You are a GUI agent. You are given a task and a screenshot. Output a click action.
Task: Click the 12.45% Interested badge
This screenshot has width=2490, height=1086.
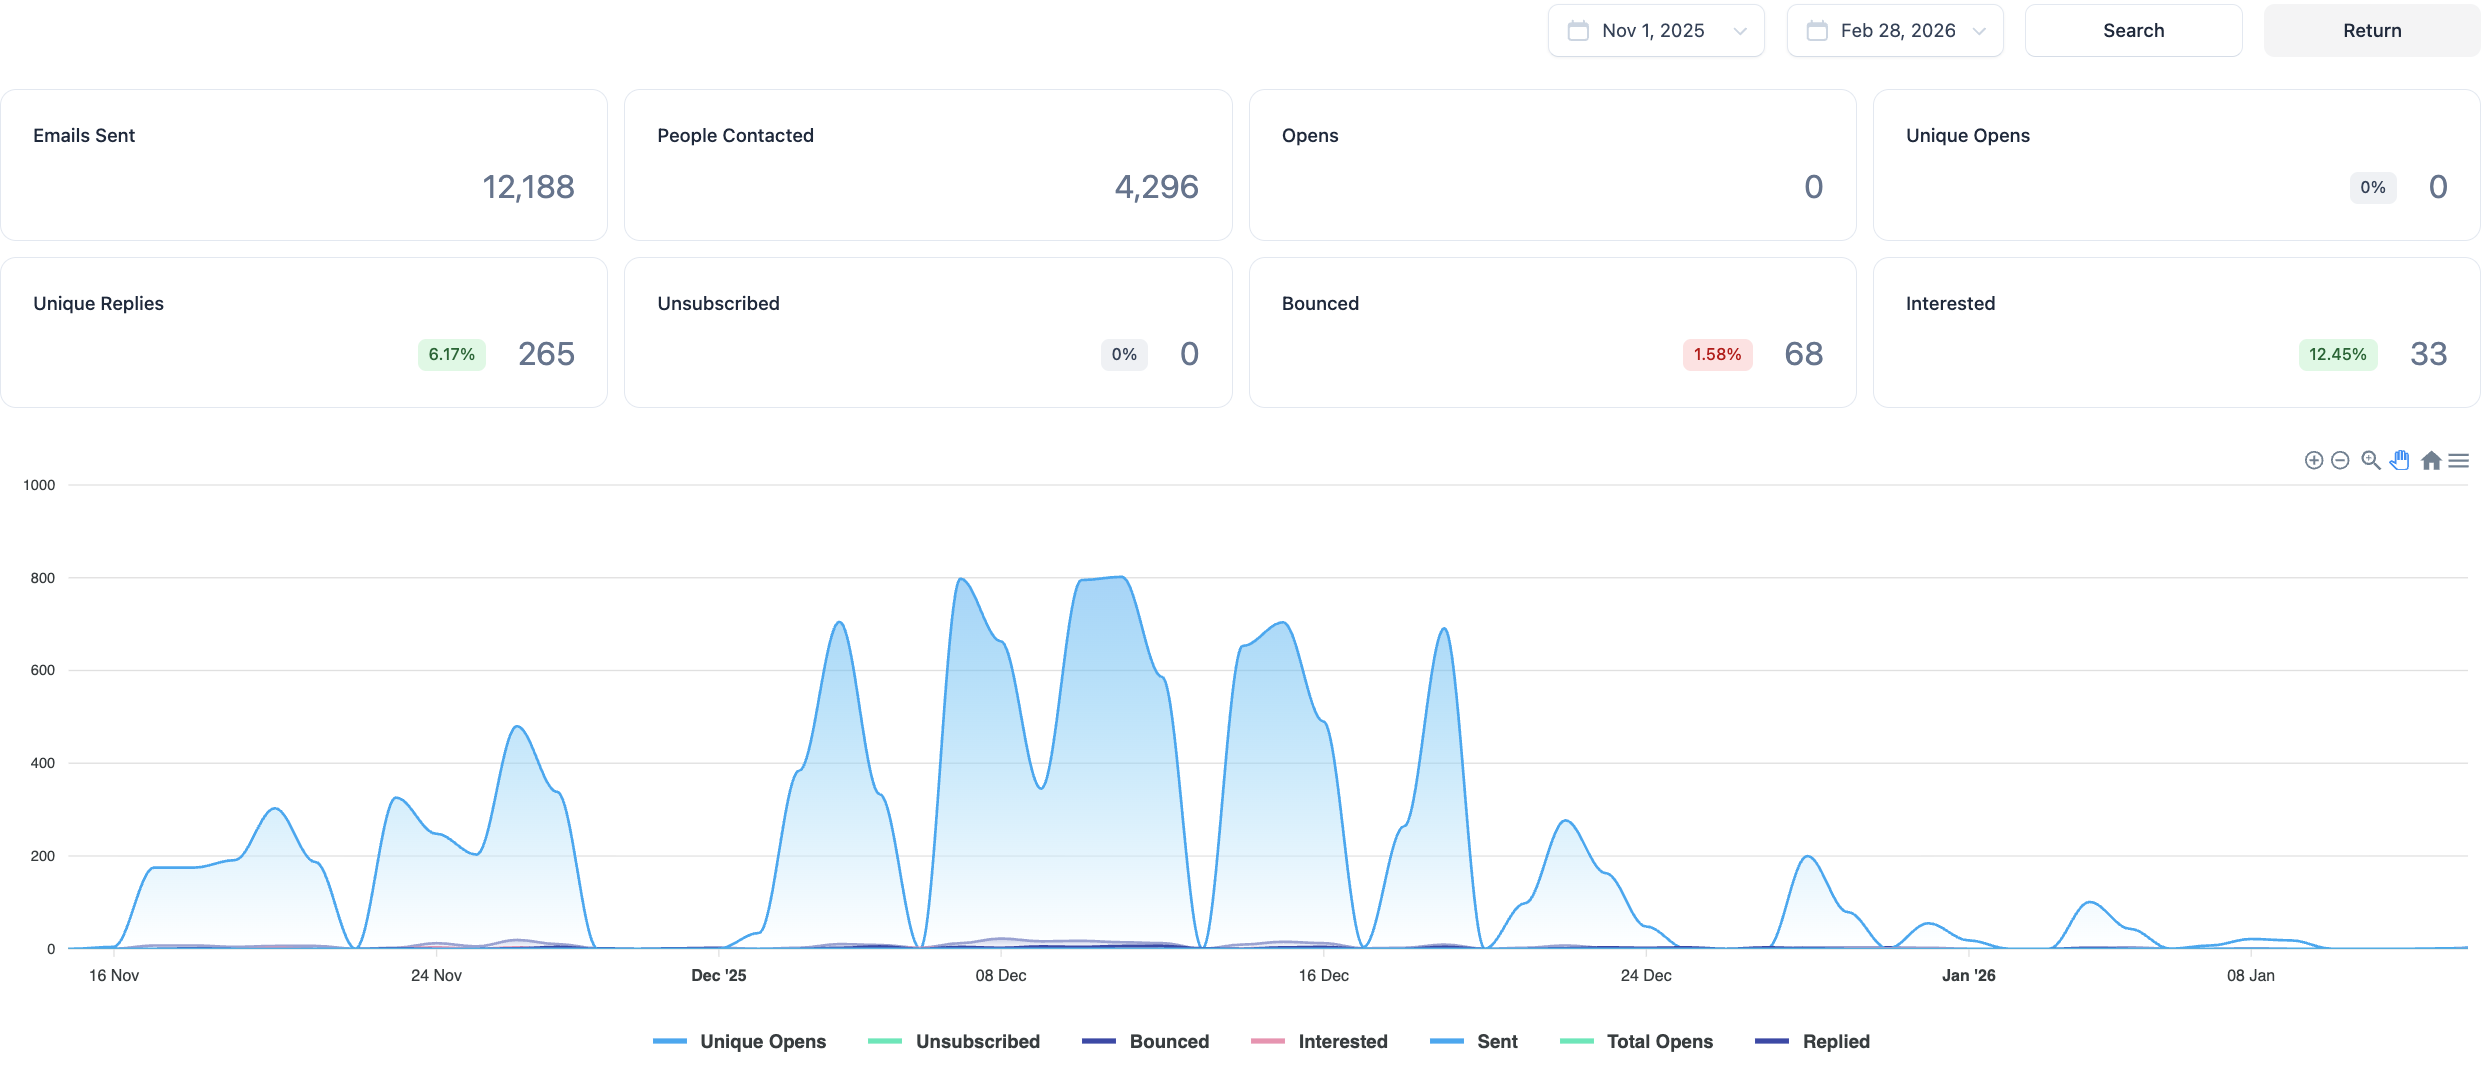2338,354
